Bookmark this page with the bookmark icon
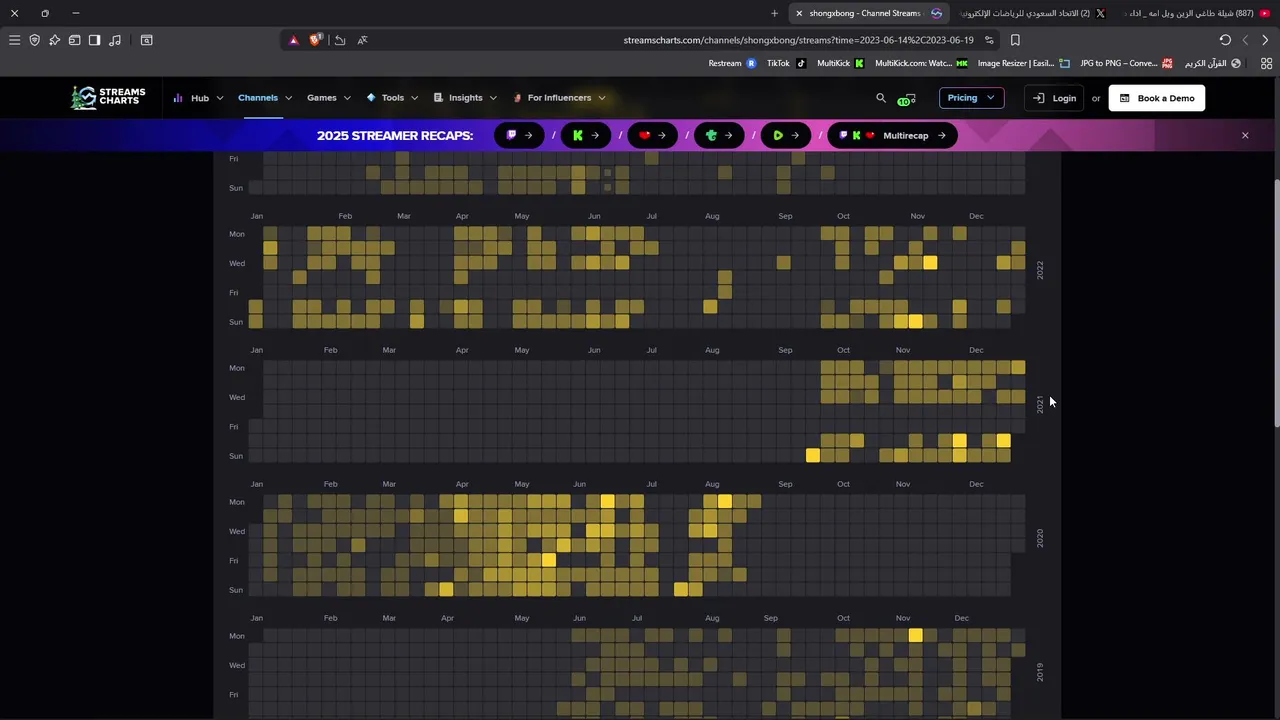1280x720 pixels. click(x=1015, y=40)
